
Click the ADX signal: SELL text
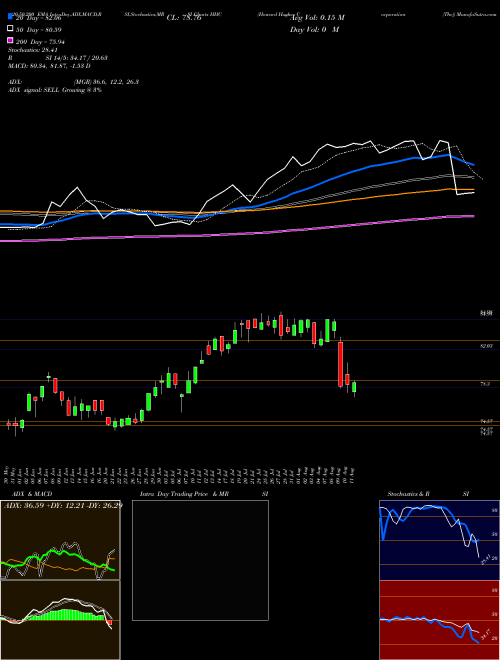34,90
